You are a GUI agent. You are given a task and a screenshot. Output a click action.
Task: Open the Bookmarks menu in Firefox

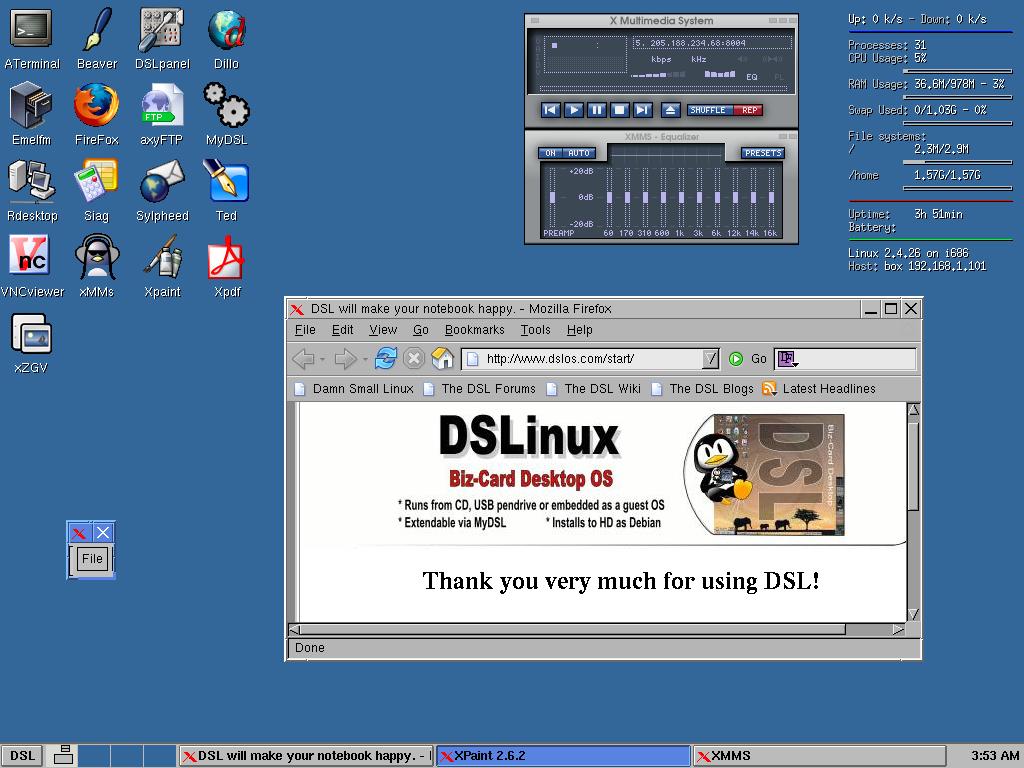(x=475, y=330)
